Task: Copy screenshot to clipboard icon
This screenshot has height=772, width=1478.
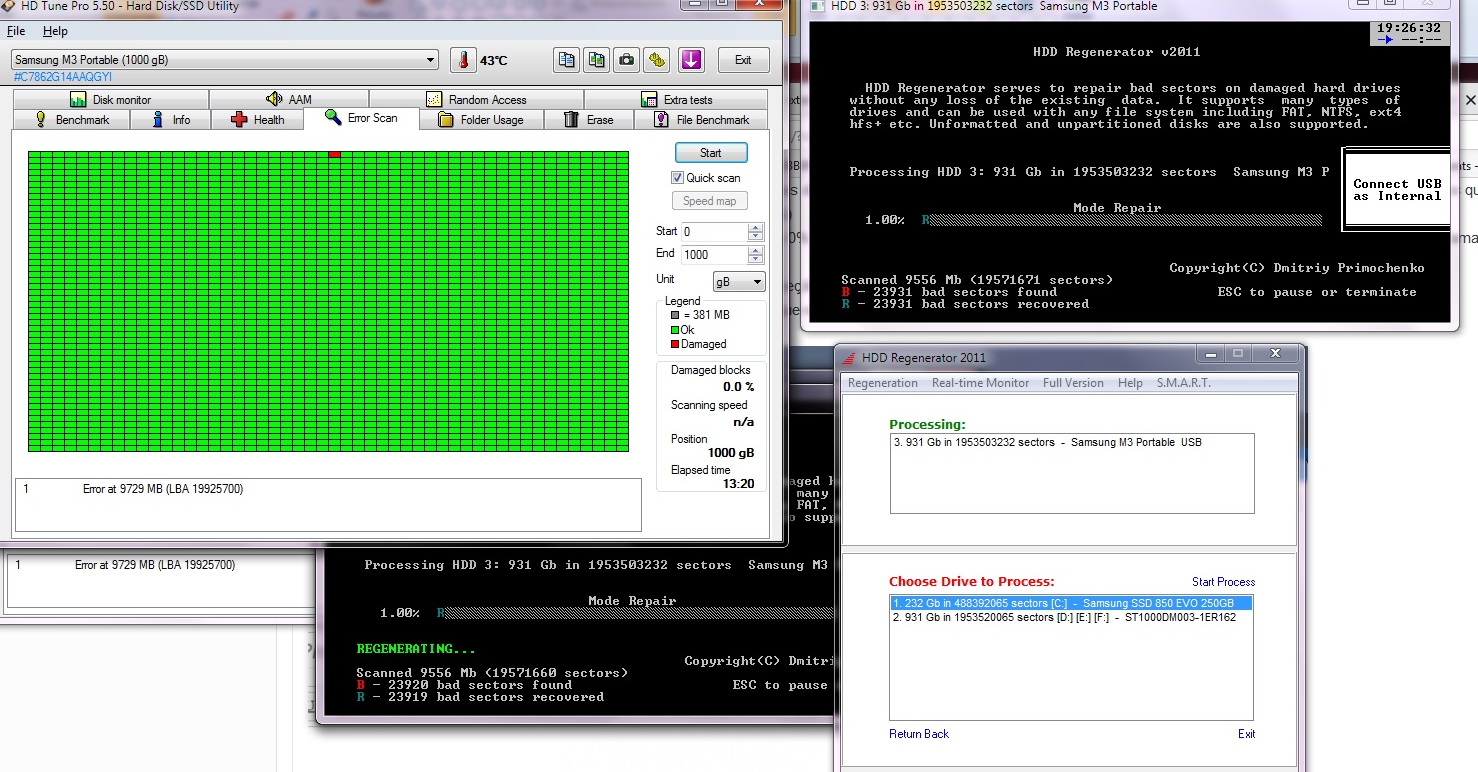Action: pos(597,60)
